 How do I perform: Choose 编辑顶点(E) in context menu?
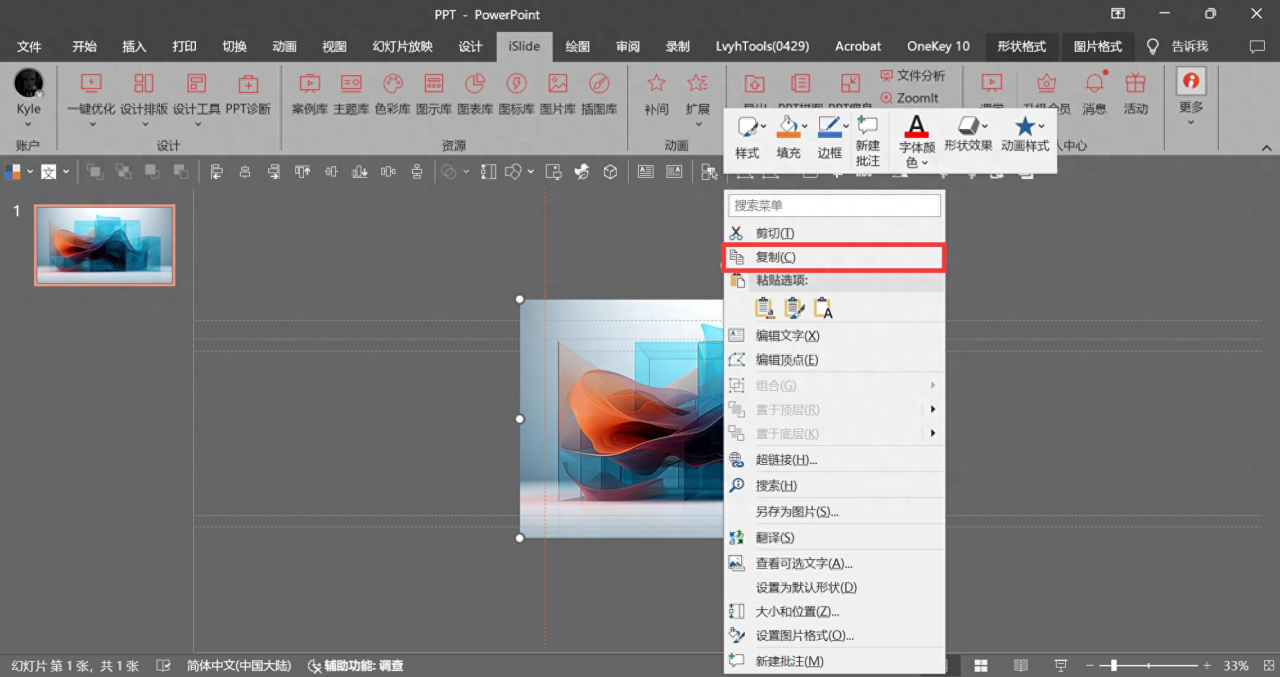click(835, 360)
